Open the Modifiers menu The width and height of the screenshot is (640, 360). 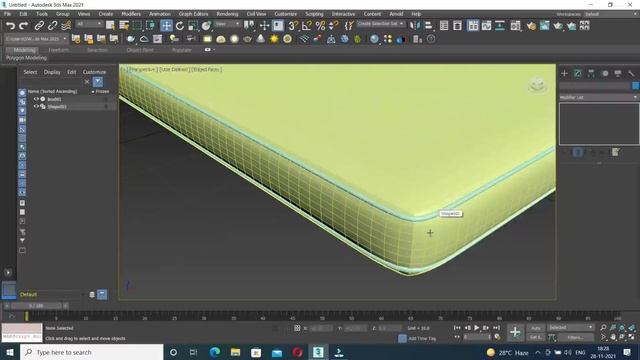coord(131,14)
